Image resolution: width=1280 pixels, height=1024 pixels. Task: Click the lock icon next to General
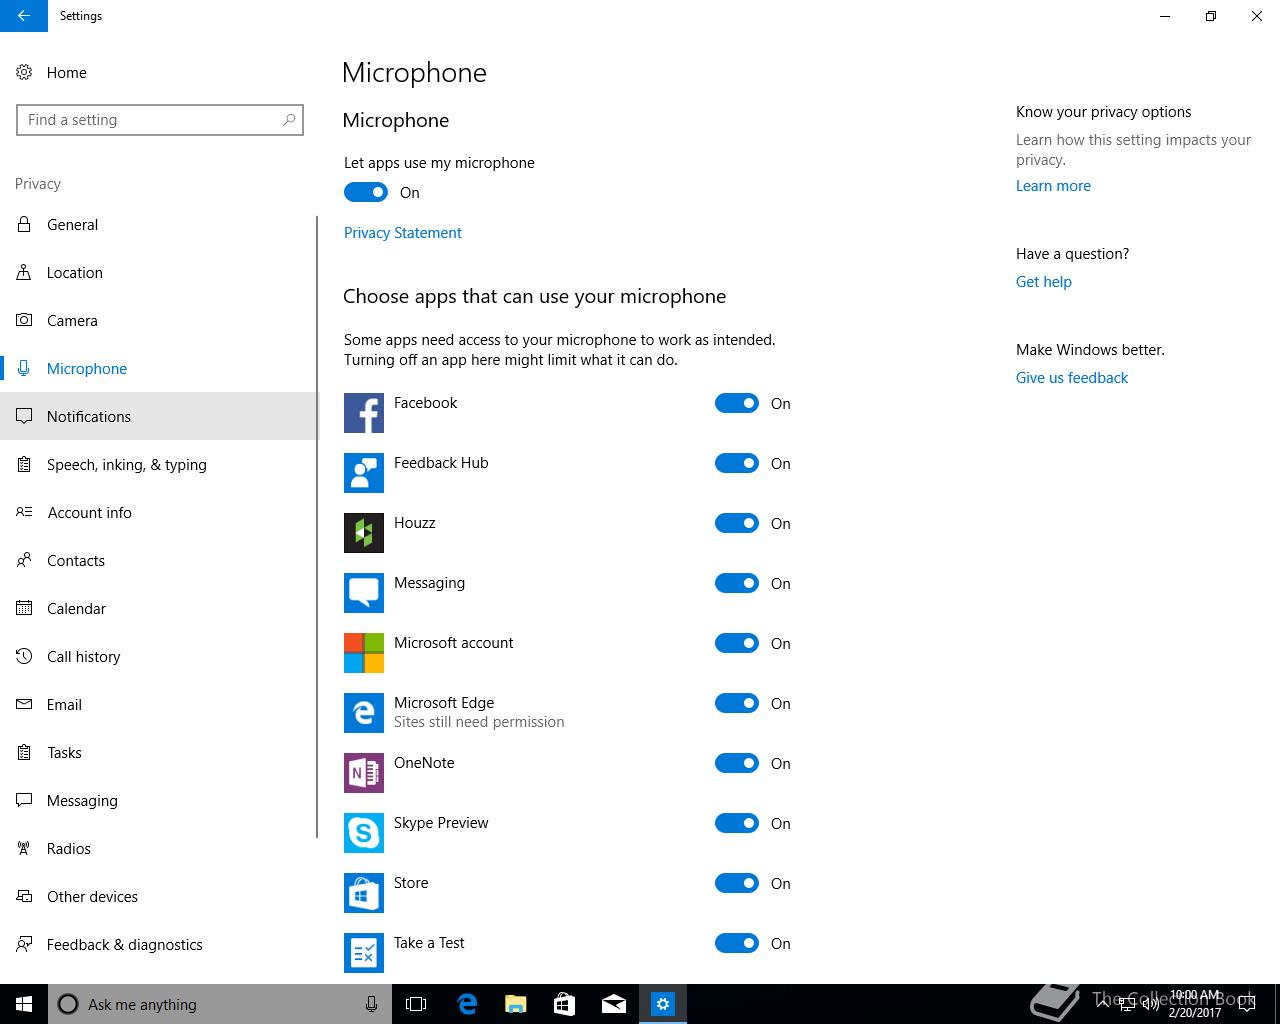click(x=24, y=224)
